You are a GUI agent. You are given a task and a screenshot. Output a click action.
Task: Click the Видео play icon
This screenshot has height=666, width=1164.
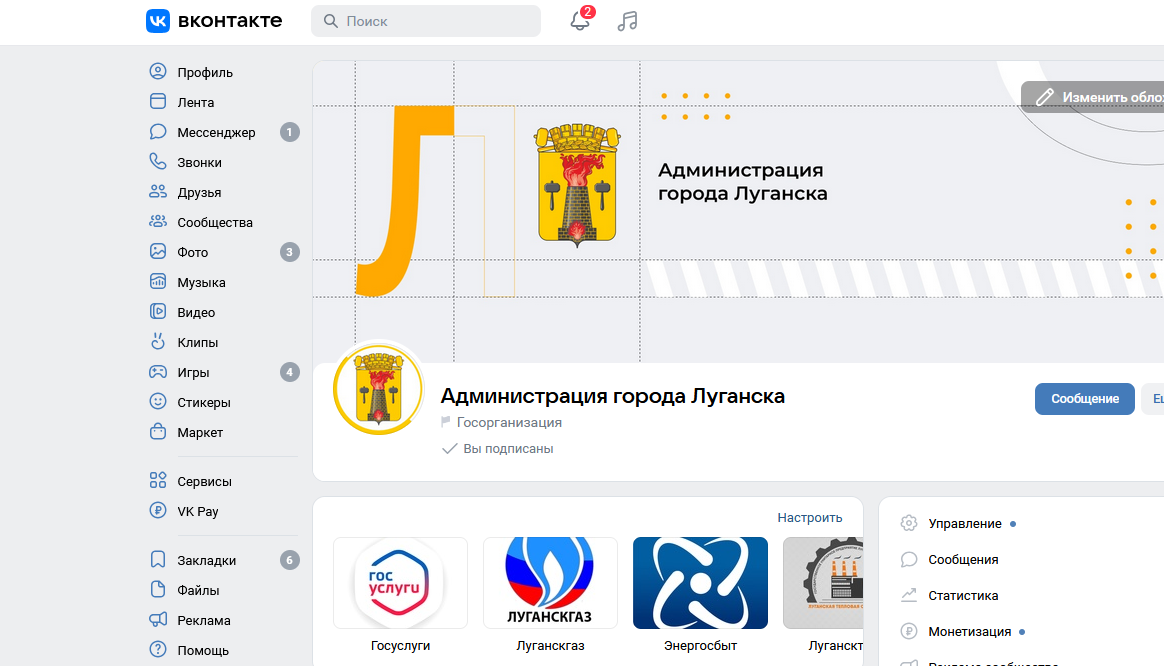158,312
